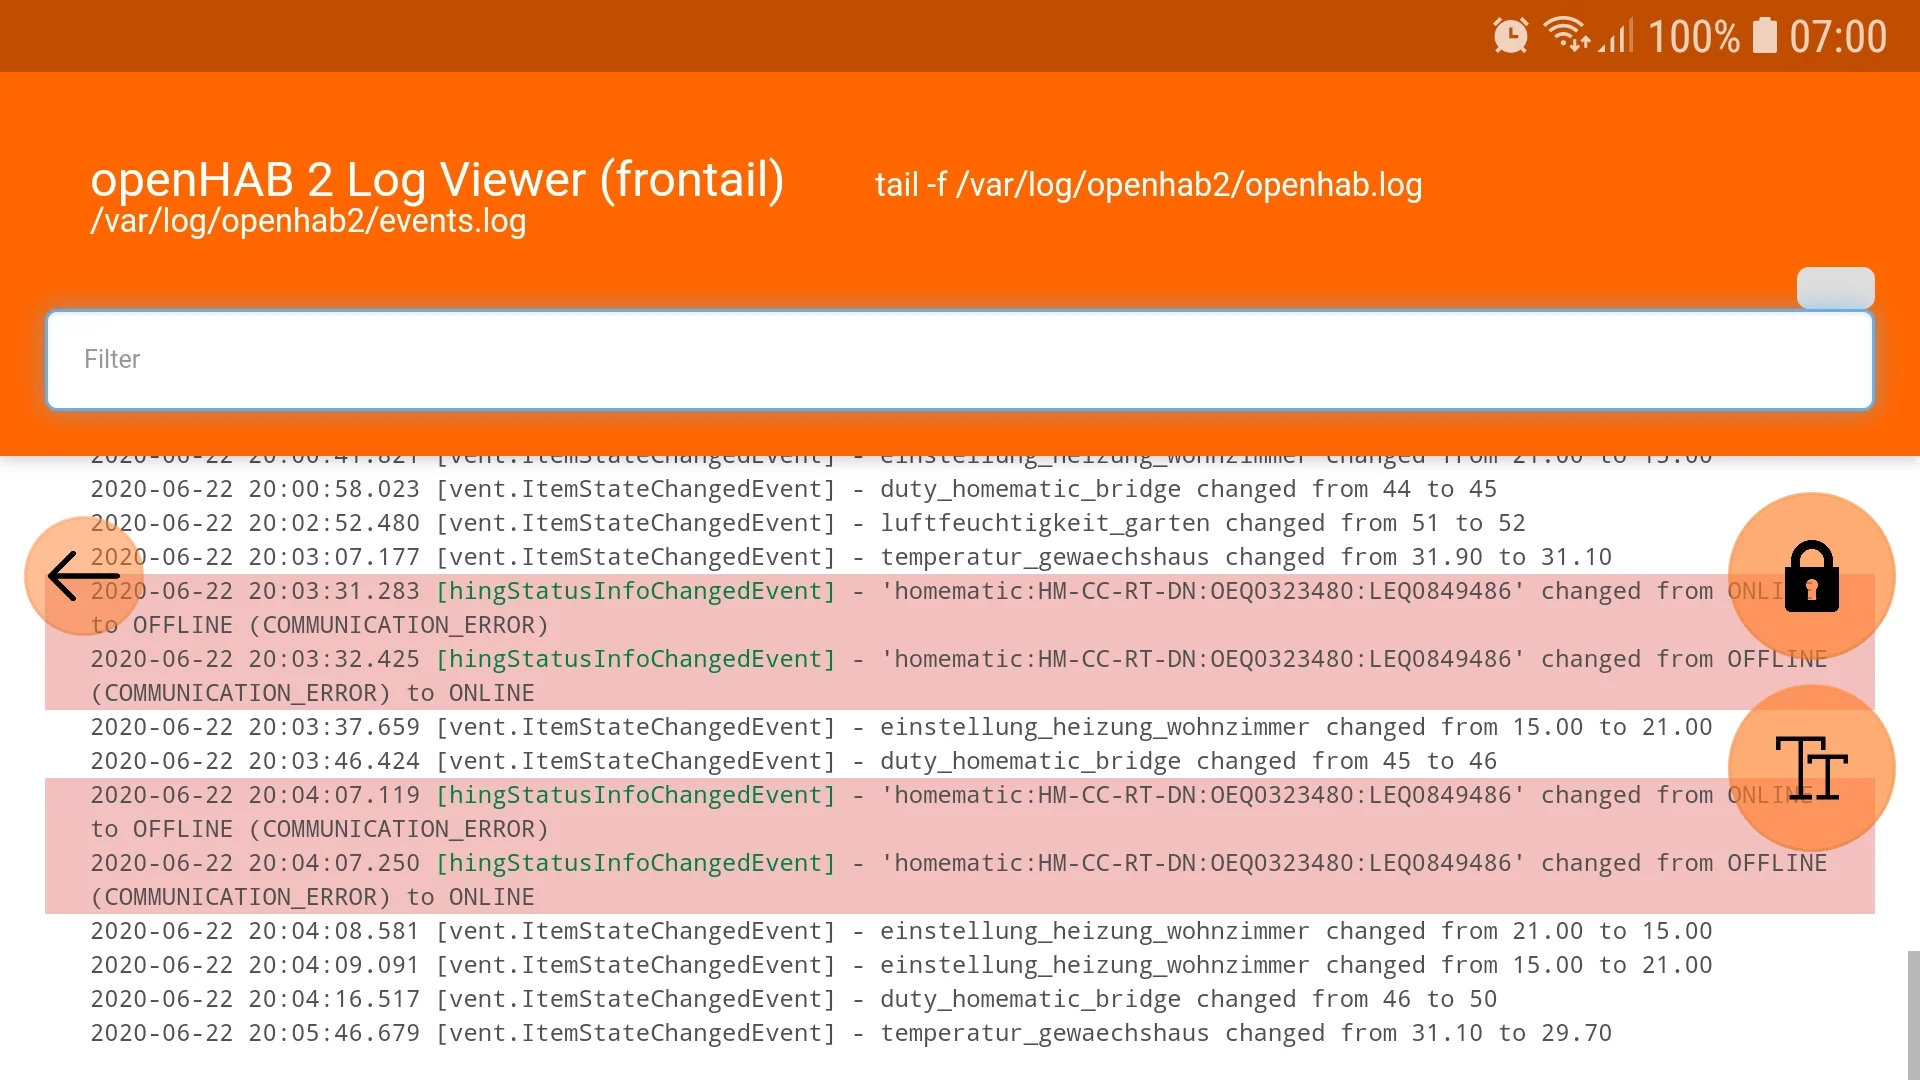The height and width of the screenshot is (1080, 1920).
Task: Open the text size button
Action: click(1811, 768)
